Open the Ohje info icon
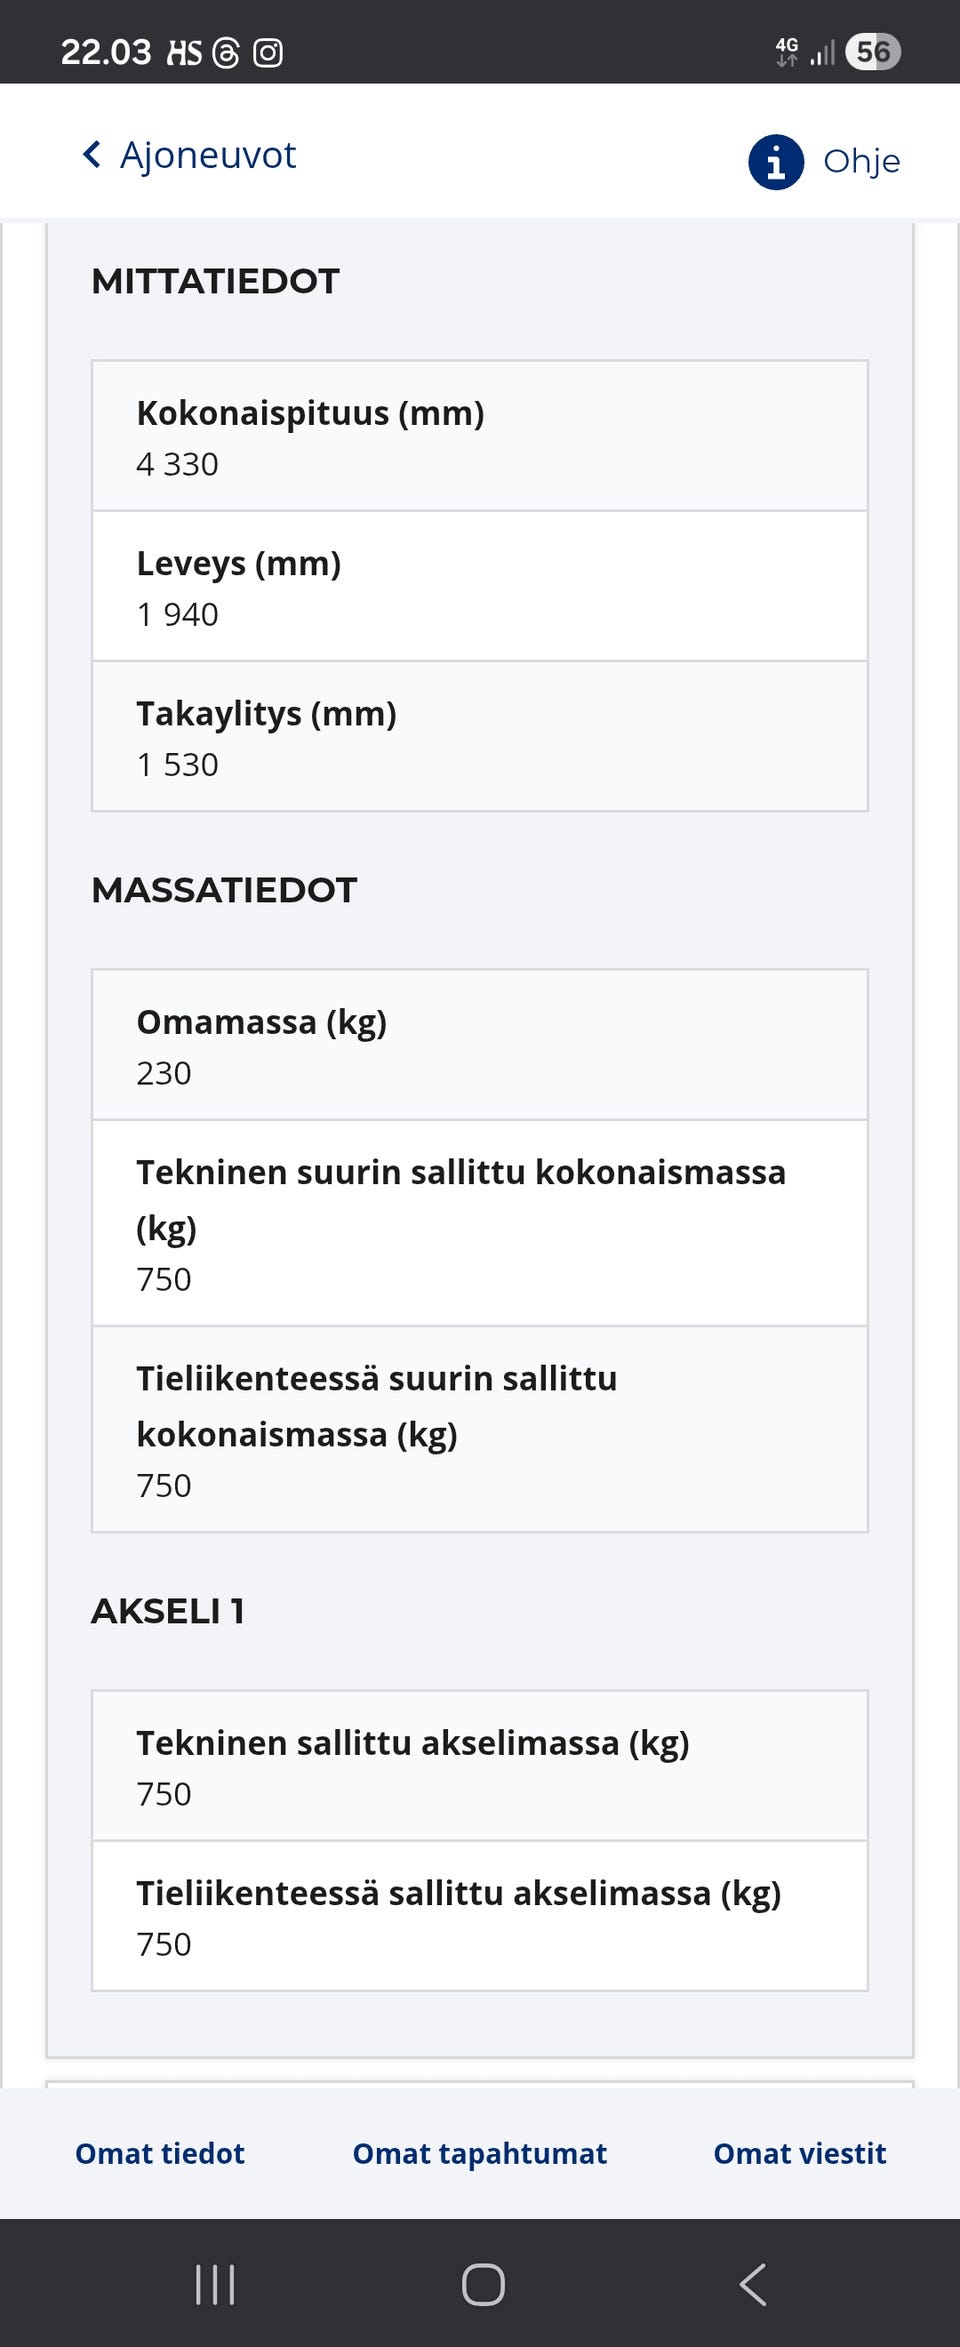The height and width of the screenshot is (2347, 960). click(x=776, y=161)
